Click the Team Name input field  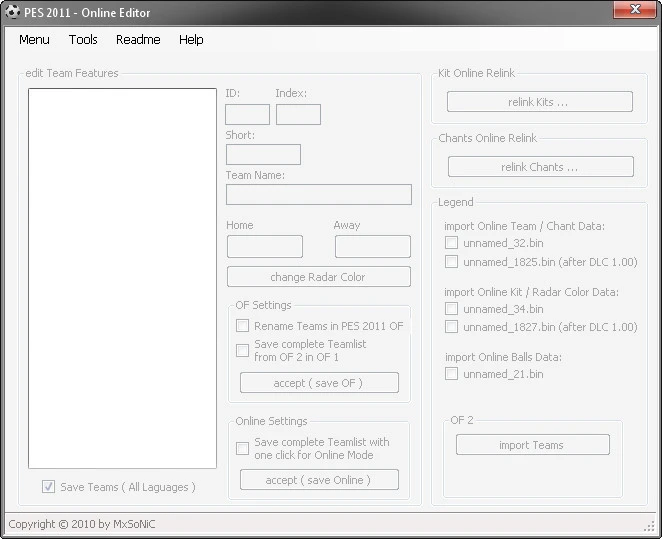tap(319, 195)
